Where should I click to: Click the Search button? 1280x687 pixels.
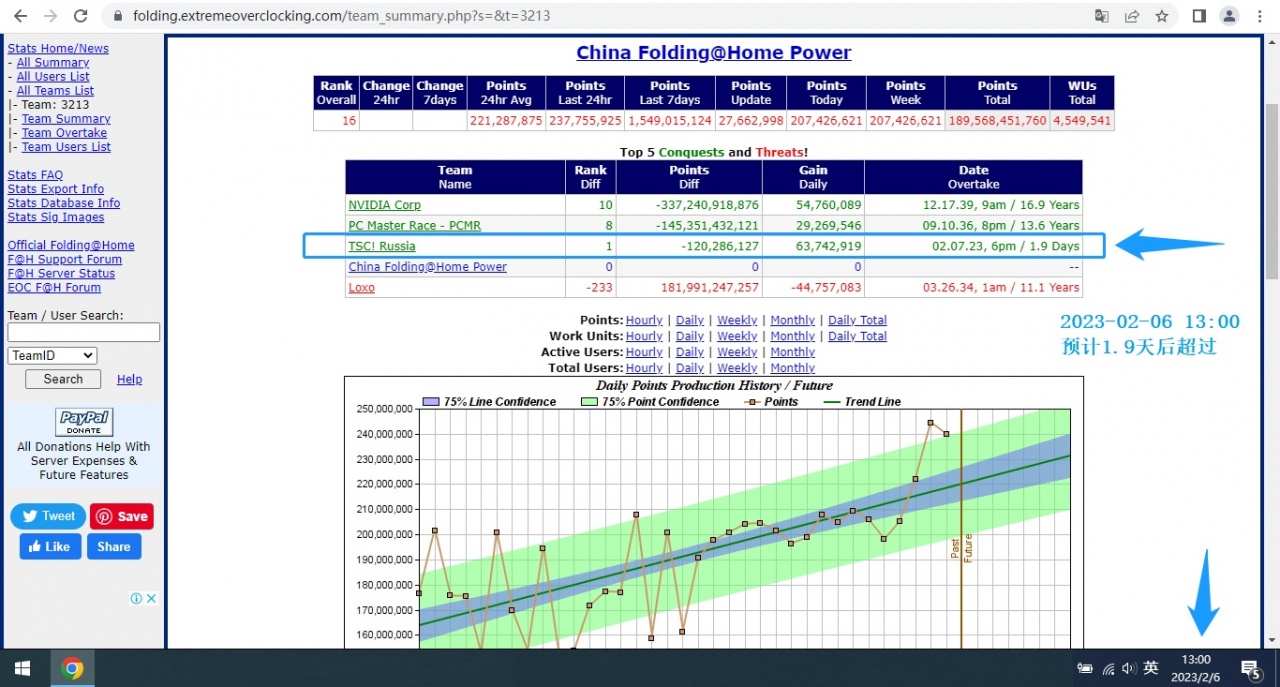63,379
